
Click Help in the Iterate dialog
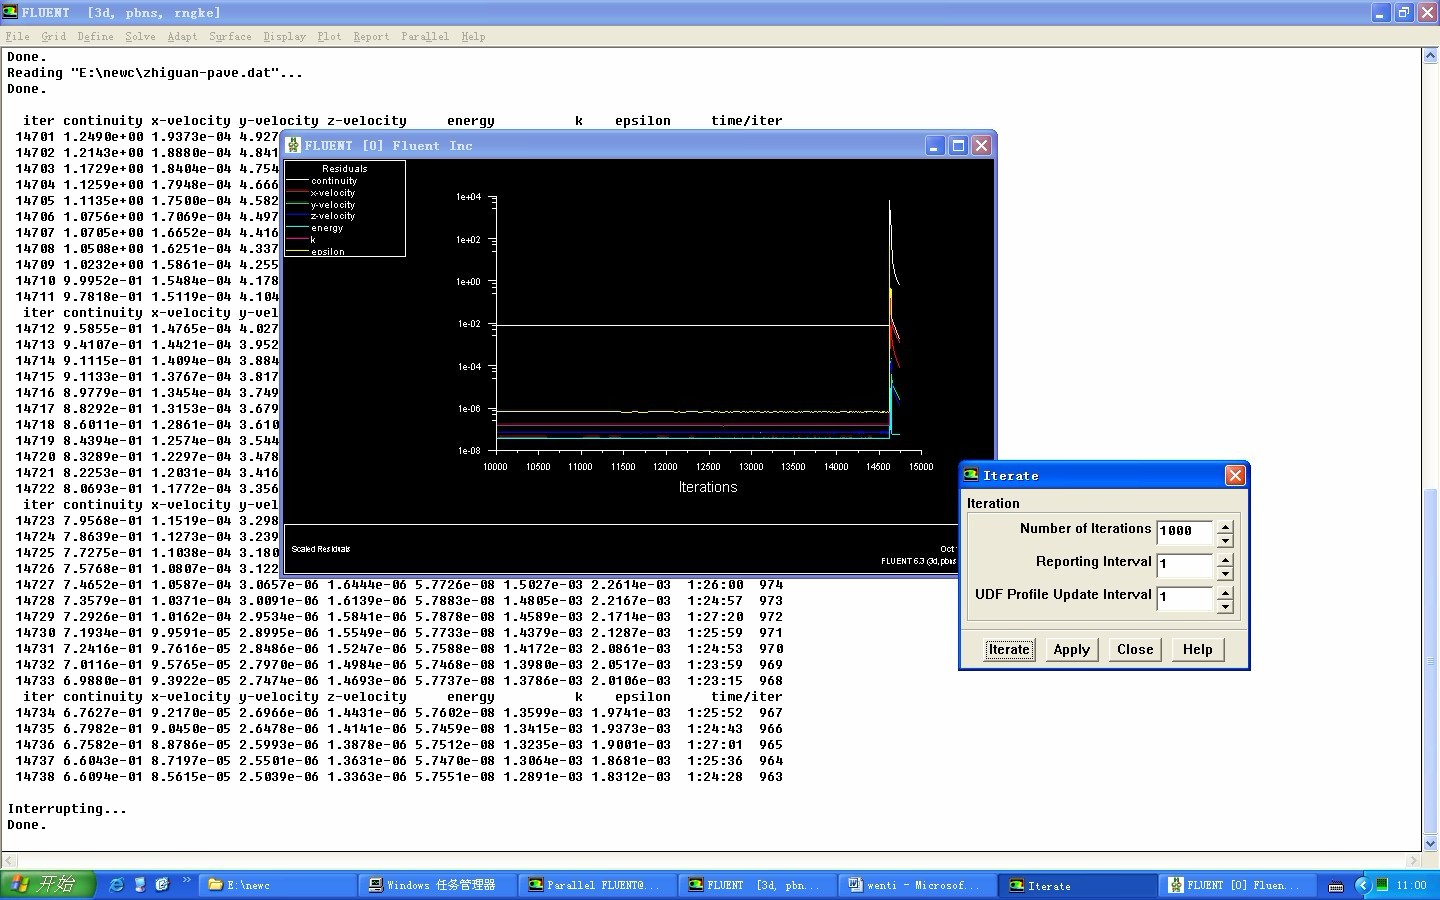pyautogui.click(x=1197, y=650)
